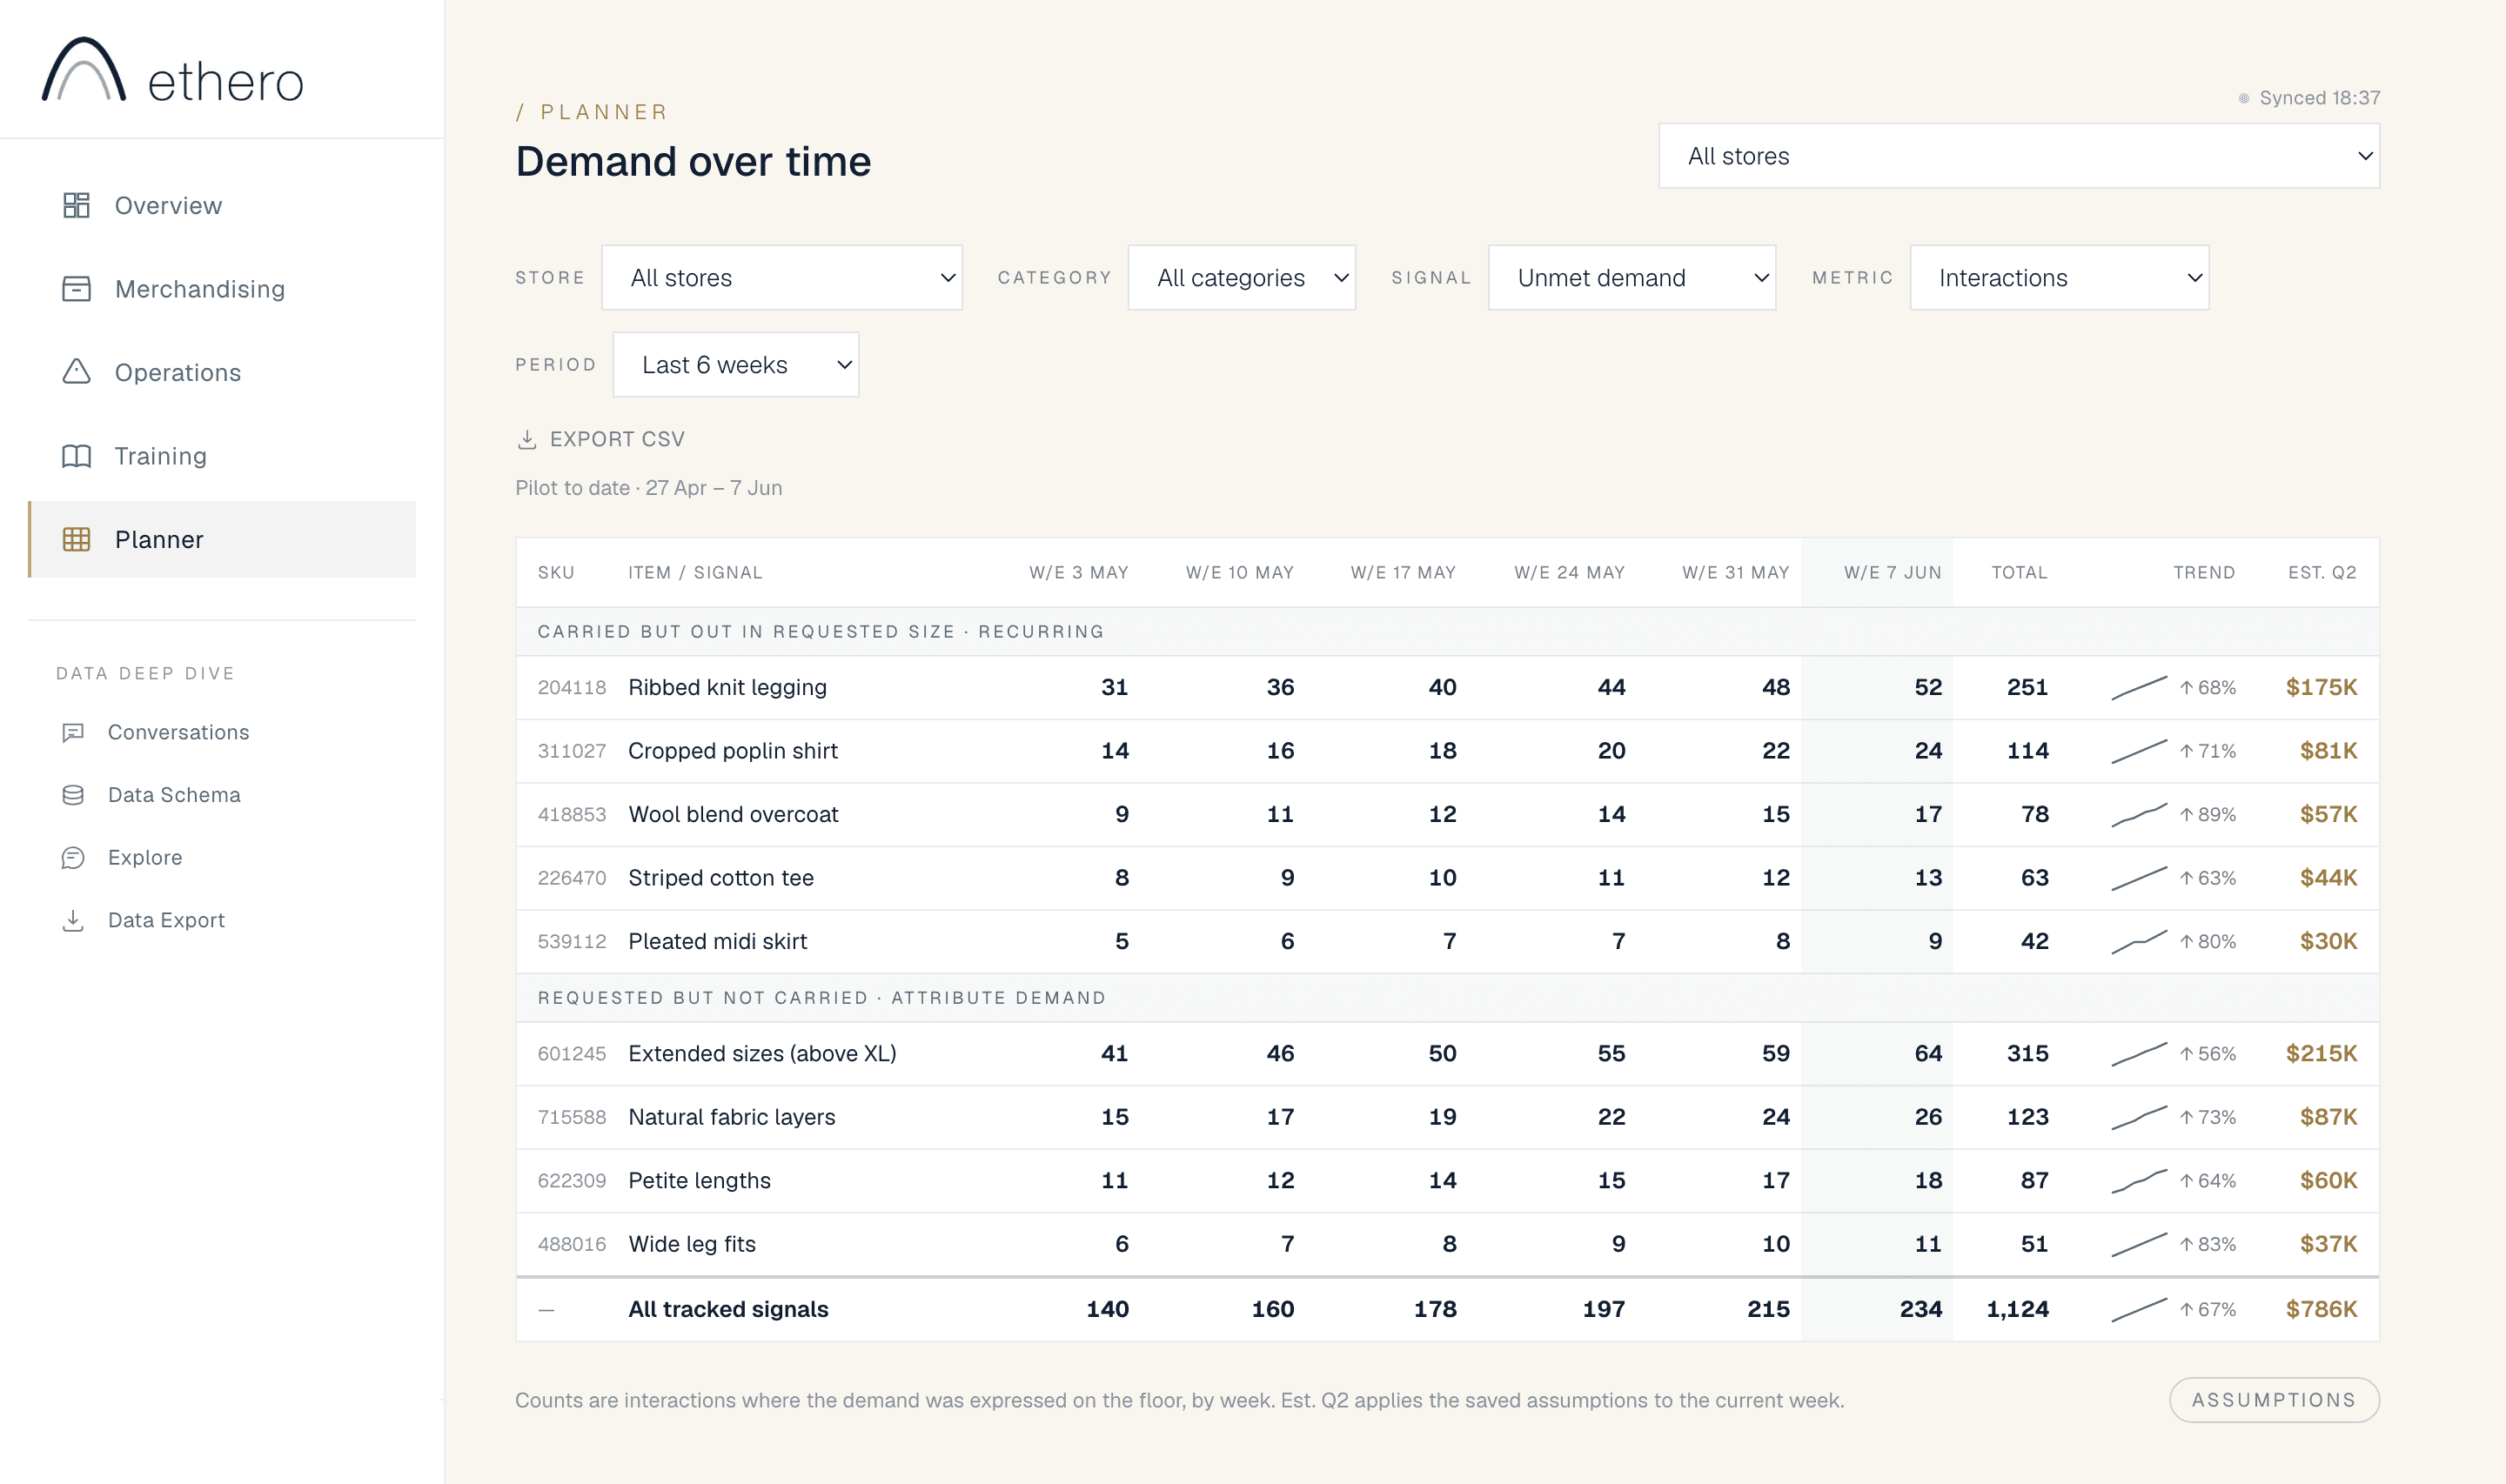Viewport: 2506px width, 1484px height.
Task: Click the 1,124 grand total value
Action: 2017,1310
